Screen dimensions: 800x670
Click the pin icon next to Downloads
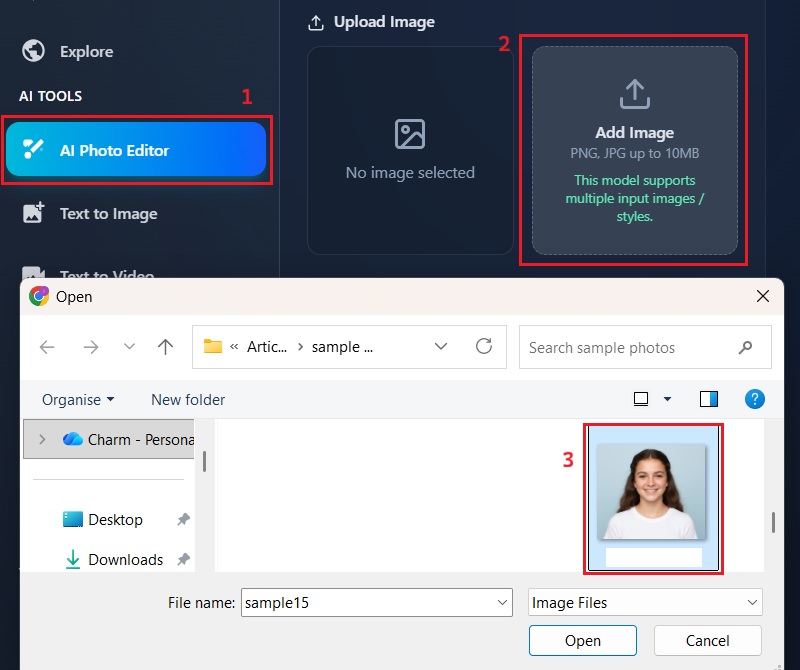point(183,559)
